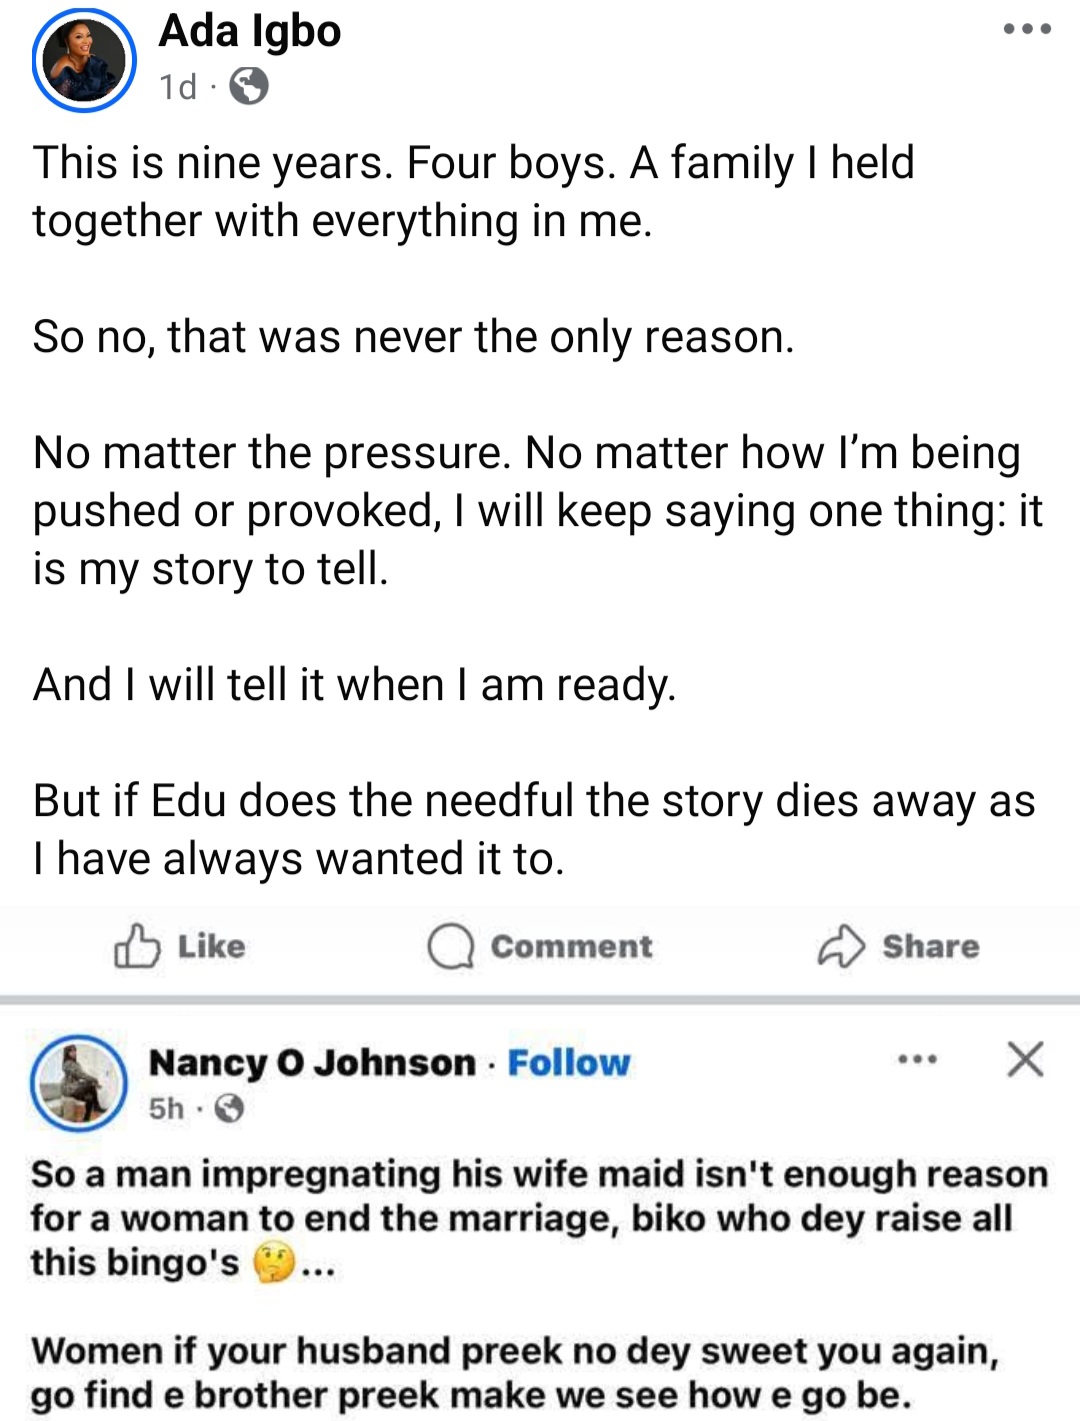Open the Nancy O Johnson name link

[312, 1062]
